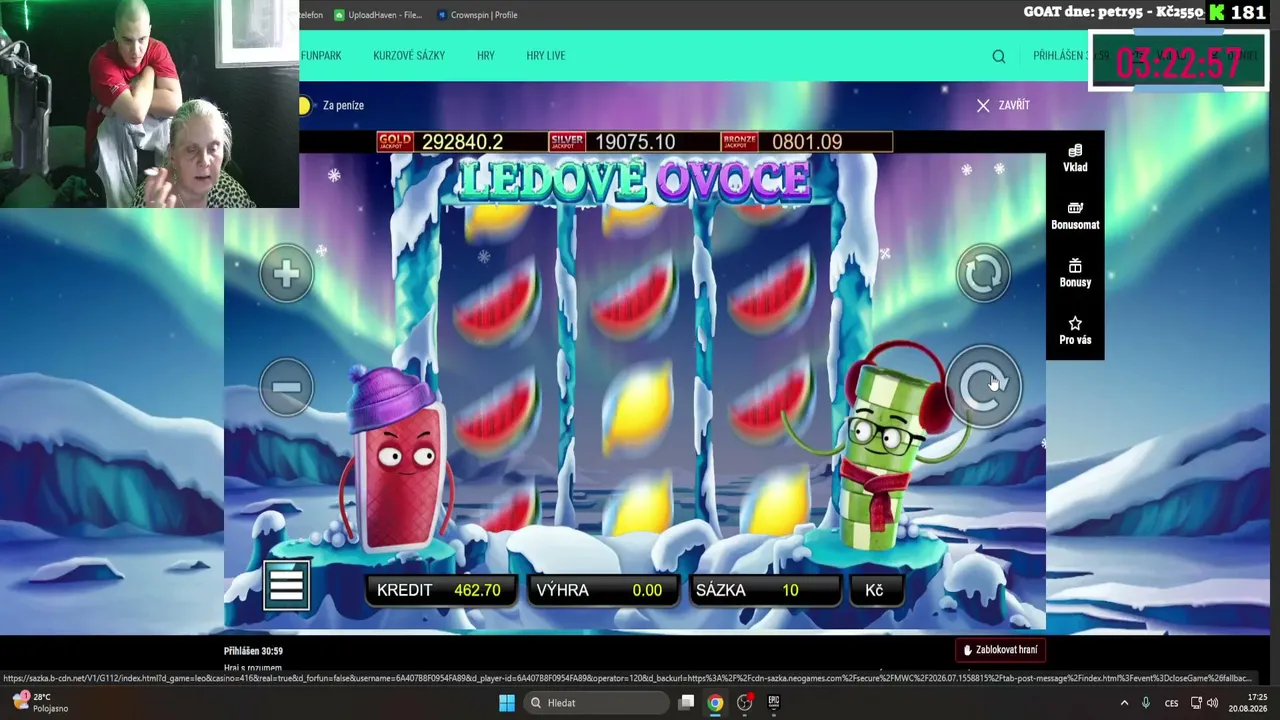The image size is (1280, 720).
Task: Open the weather widget showing 28°C
Action: (42, 702)
